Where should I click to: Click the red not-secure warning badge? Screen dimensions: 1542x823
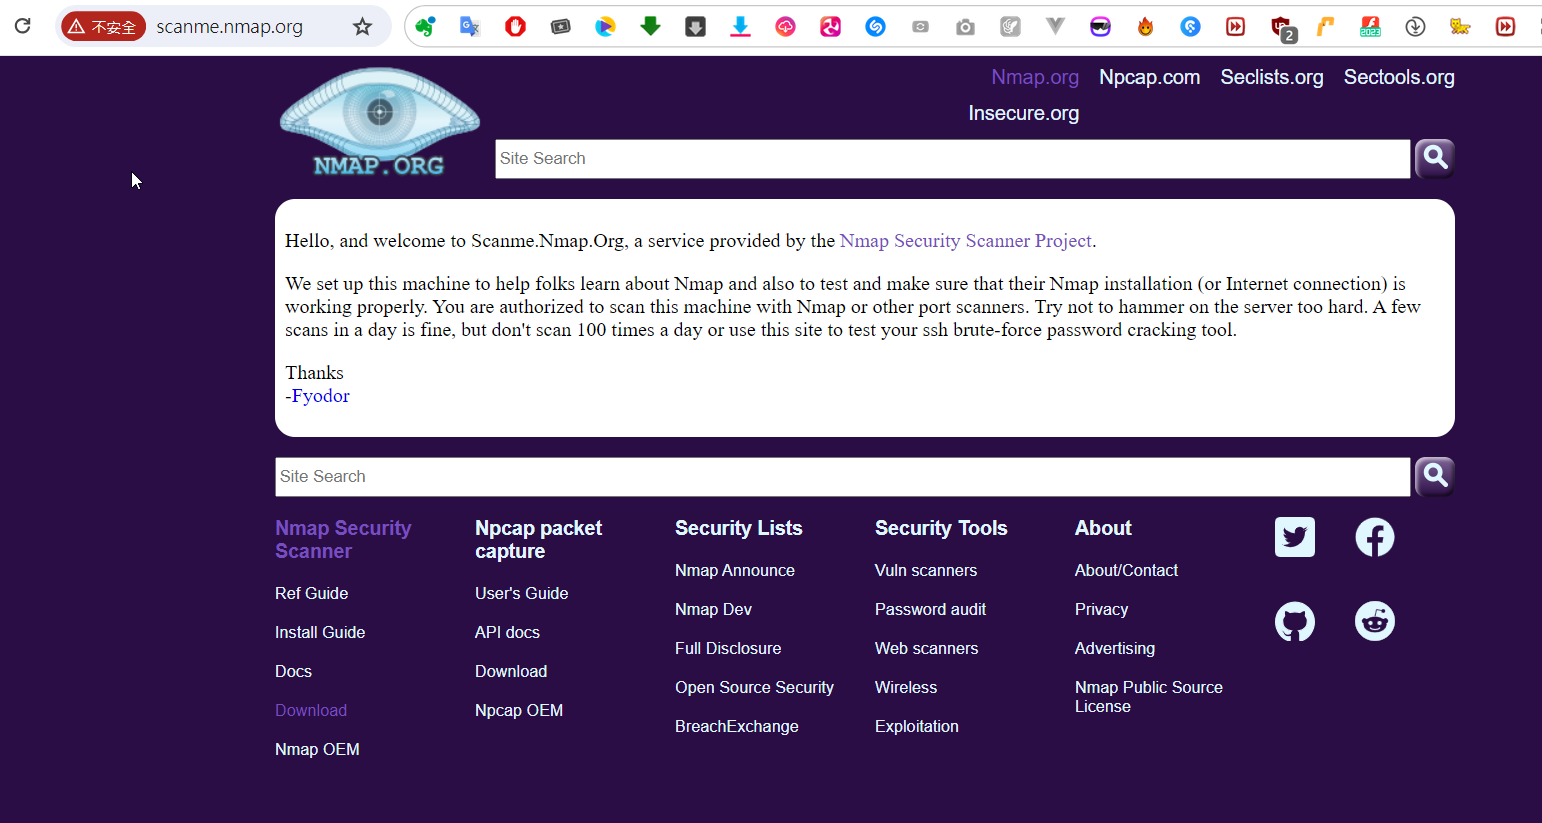(103, 27)
